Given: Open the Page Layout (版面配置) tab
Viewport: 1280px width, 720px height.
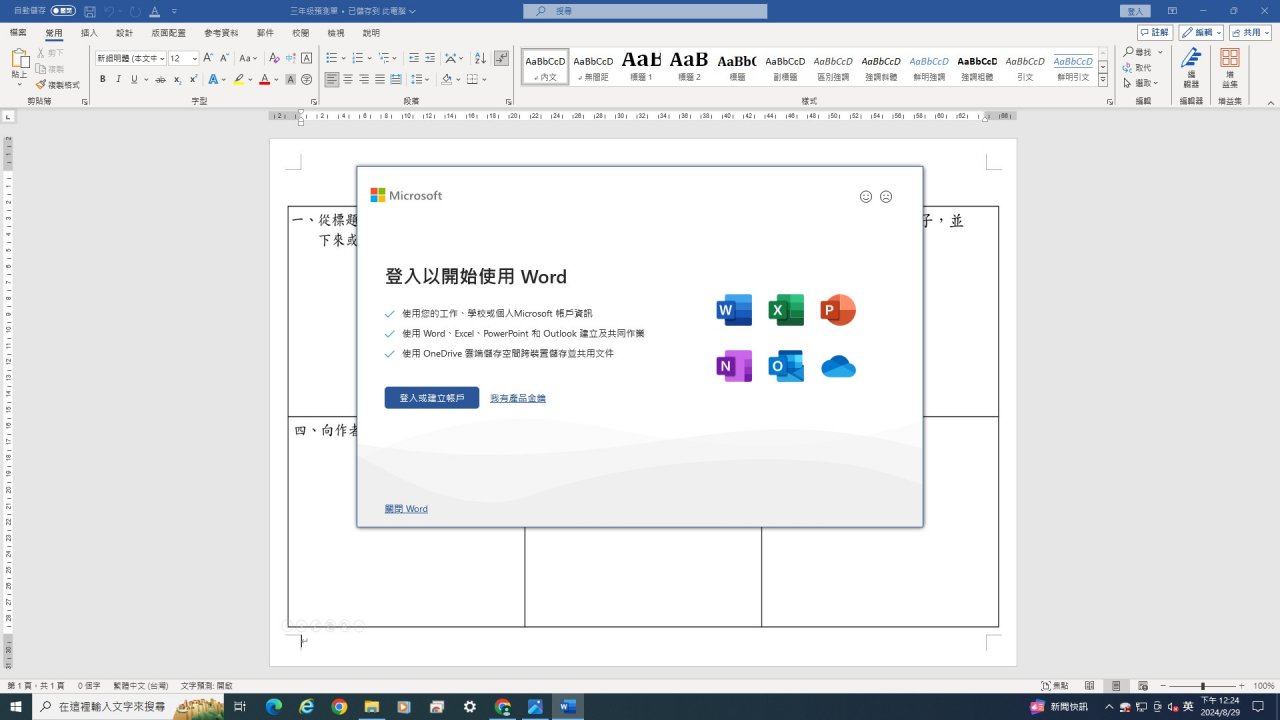Looking at the screenshot, I should pos(168,33).
